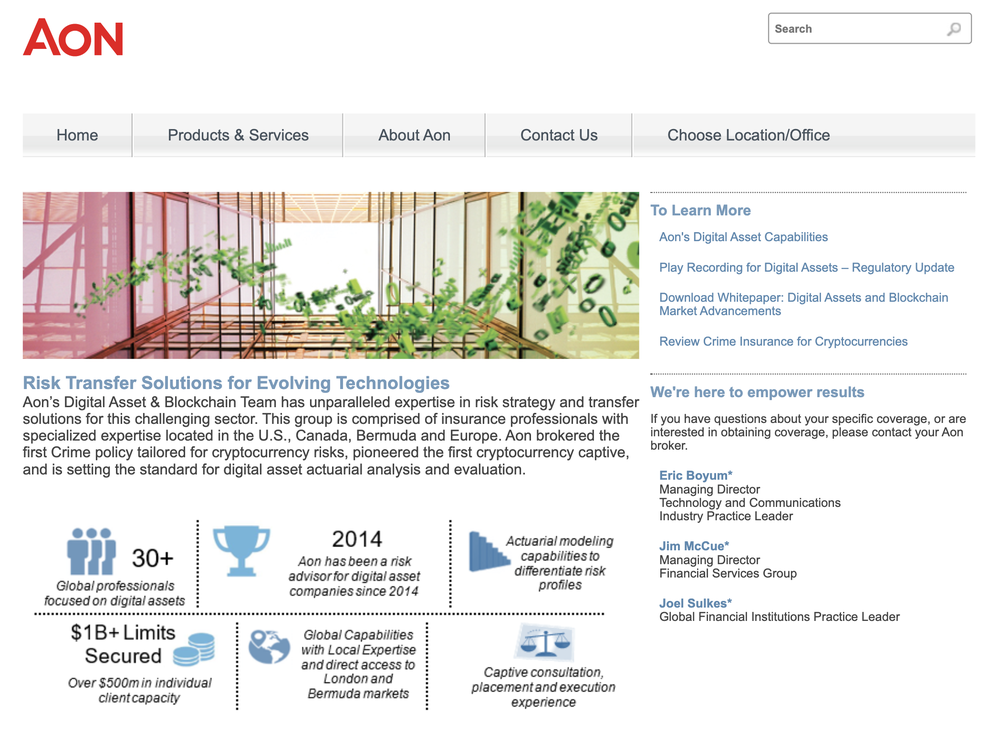The width and height of the screenshot is (1000, 739).
Task: Click 'Over $500m in individual client capacity'
Action: [140, 691]
